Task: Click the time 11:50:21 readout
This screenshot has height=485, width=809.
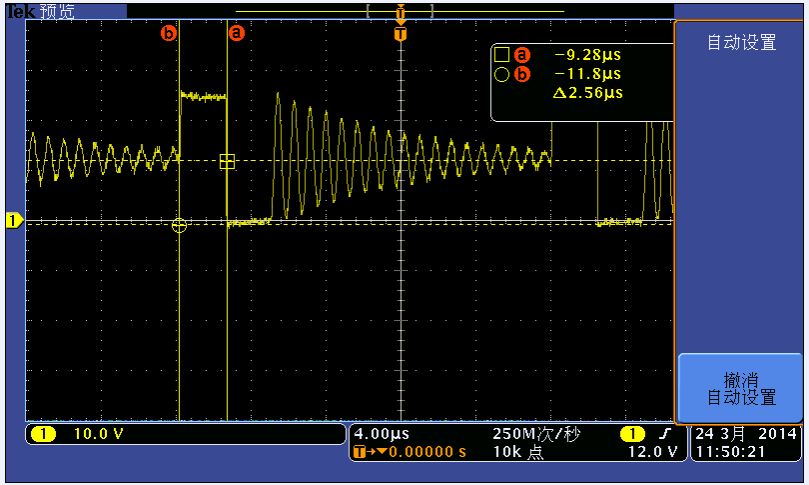Action: (730, 452)
